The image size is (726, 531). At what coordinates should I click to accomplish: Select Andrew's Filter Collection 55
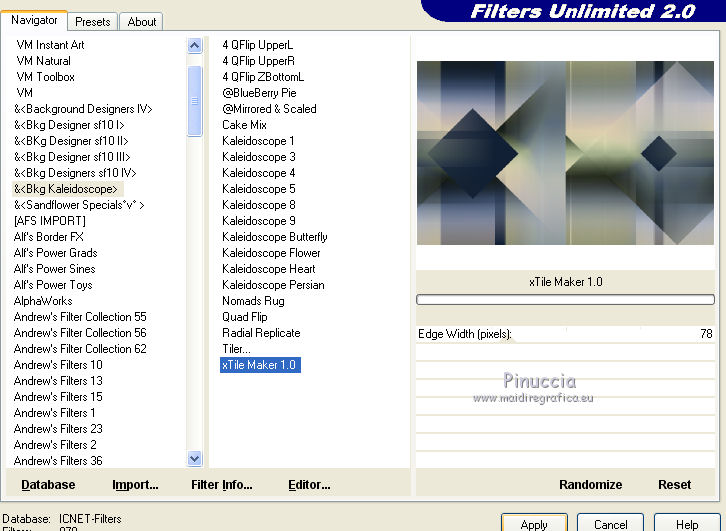point(80,317)
